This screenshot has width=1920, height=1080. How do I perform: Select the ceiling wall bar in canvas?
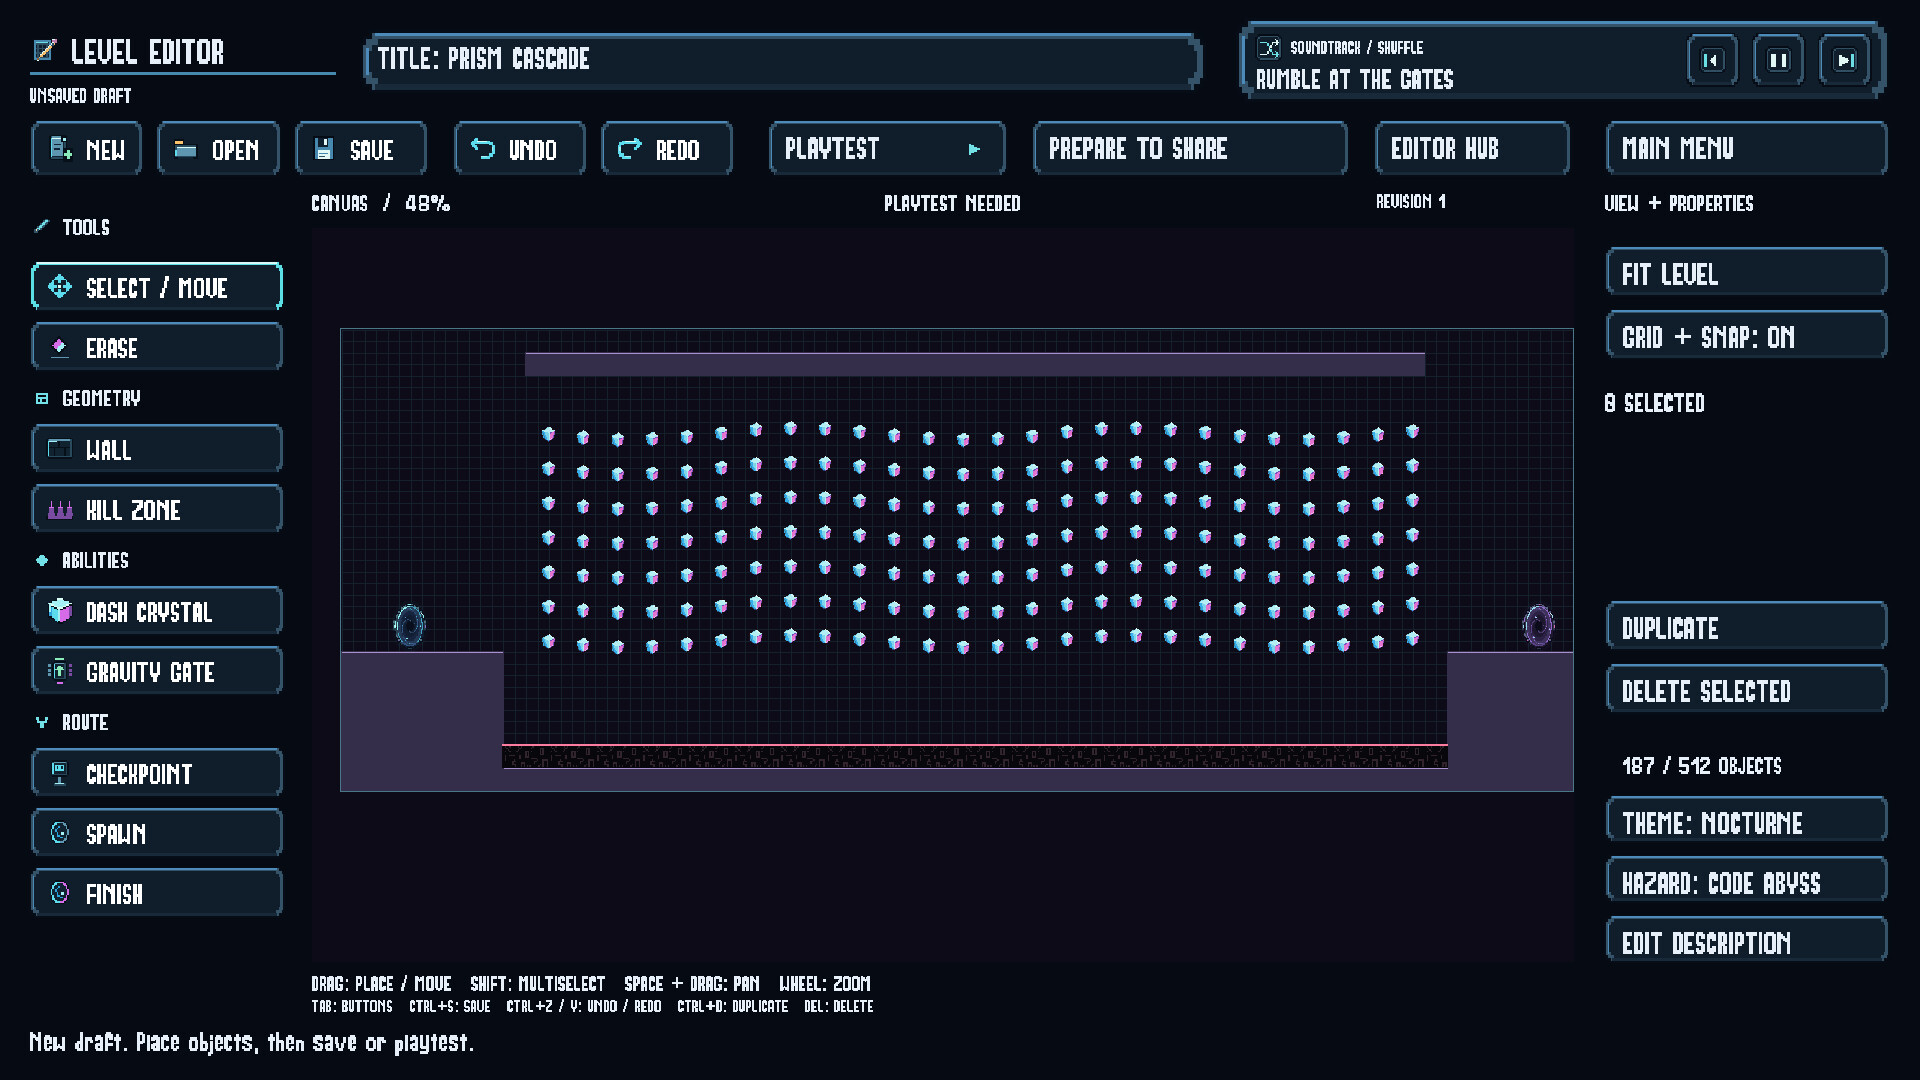[x=975, y=364]
